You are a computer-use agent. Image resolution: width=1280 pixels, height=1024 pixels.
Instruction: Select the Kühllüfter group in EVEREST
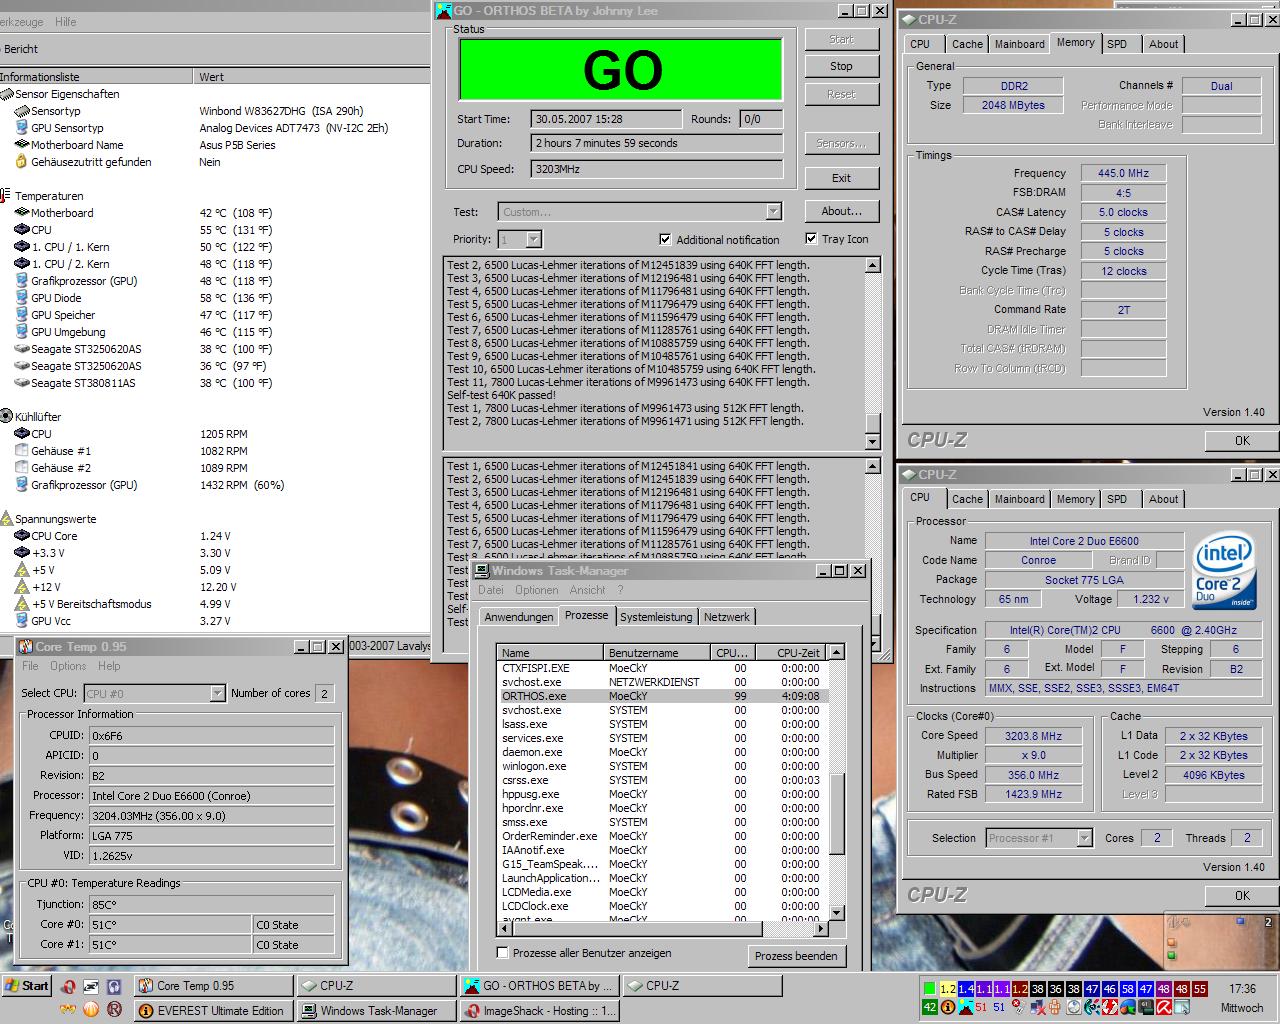(x=38, y=417)
